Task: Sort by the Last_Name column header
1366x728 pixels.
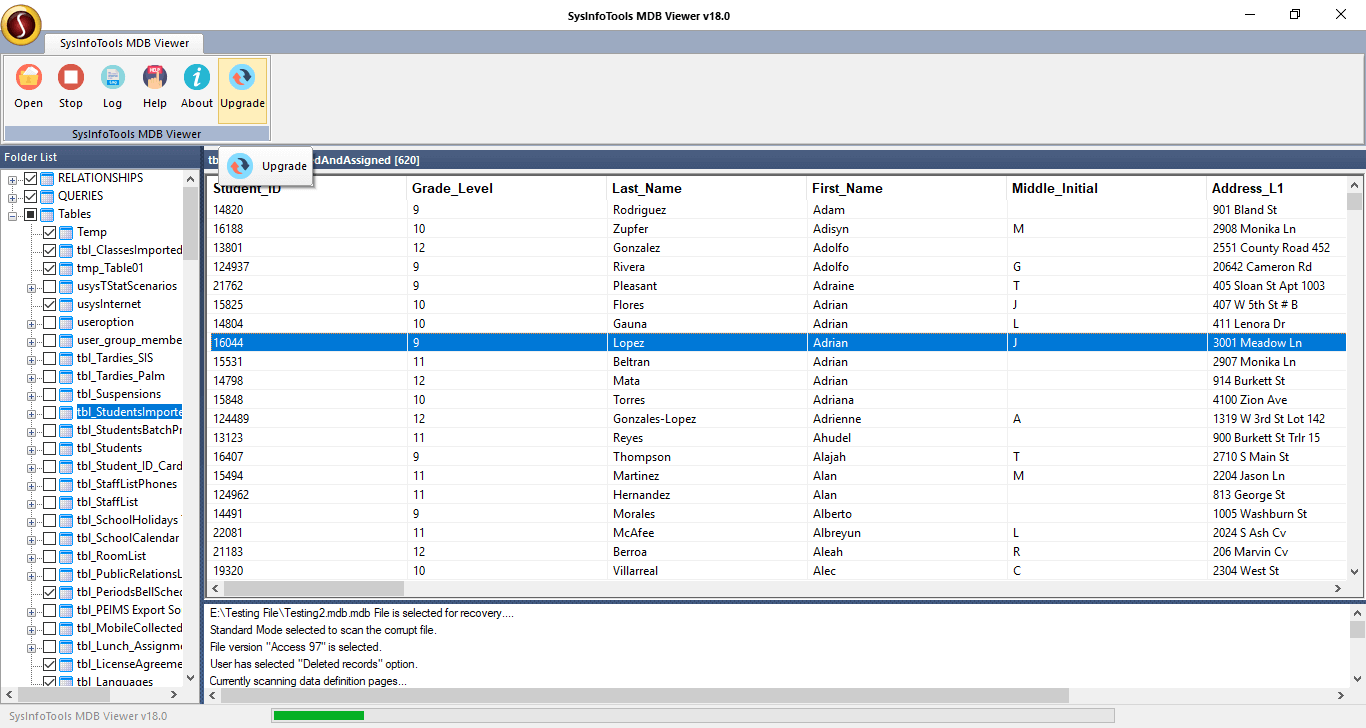Action: [x=647, y=188]
